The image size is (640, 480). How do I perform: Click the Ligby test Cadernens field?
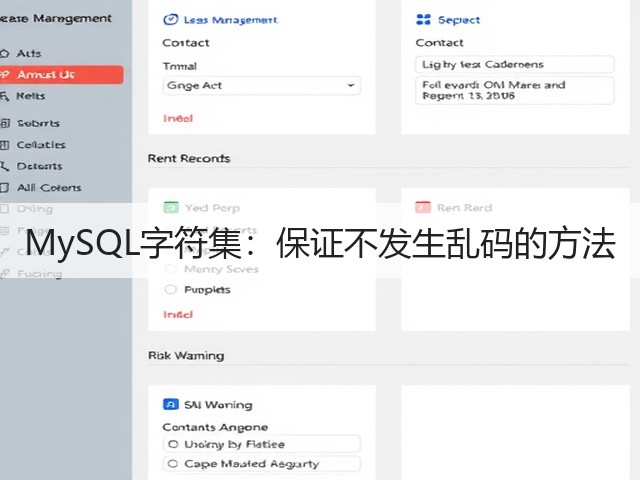(515, 64)
